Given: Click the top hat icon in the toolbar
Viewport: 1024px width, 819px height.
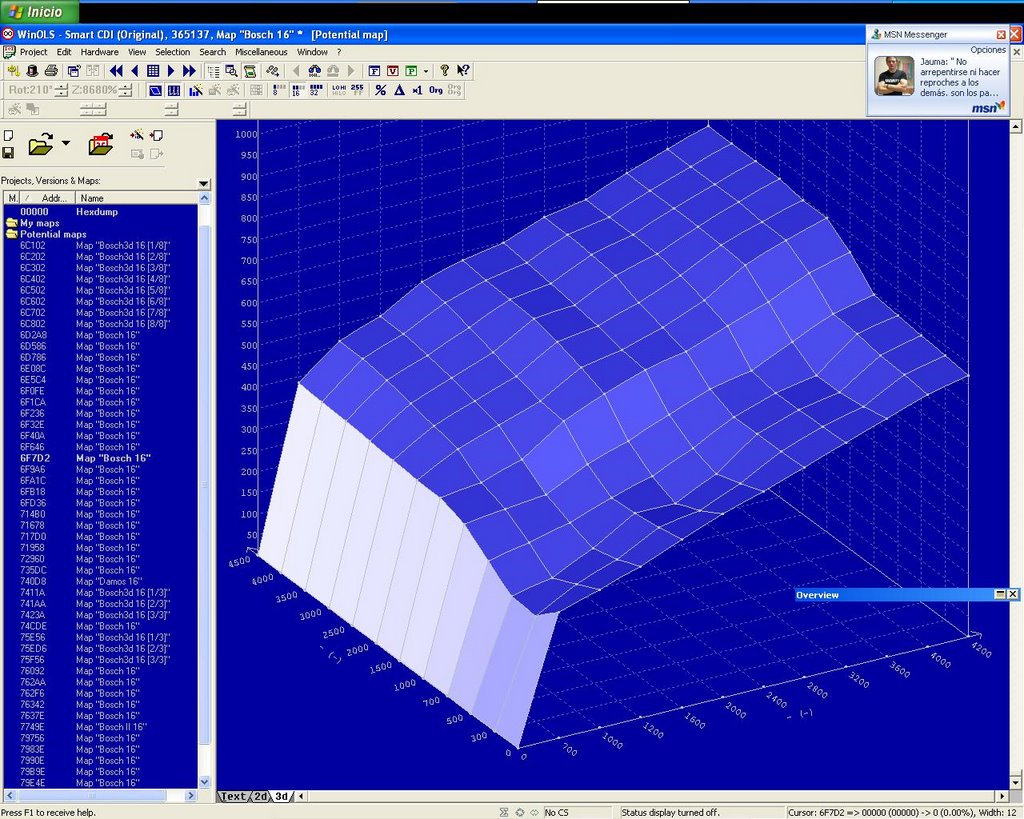Looking at the screenshot, I should [x=32, y=71].
